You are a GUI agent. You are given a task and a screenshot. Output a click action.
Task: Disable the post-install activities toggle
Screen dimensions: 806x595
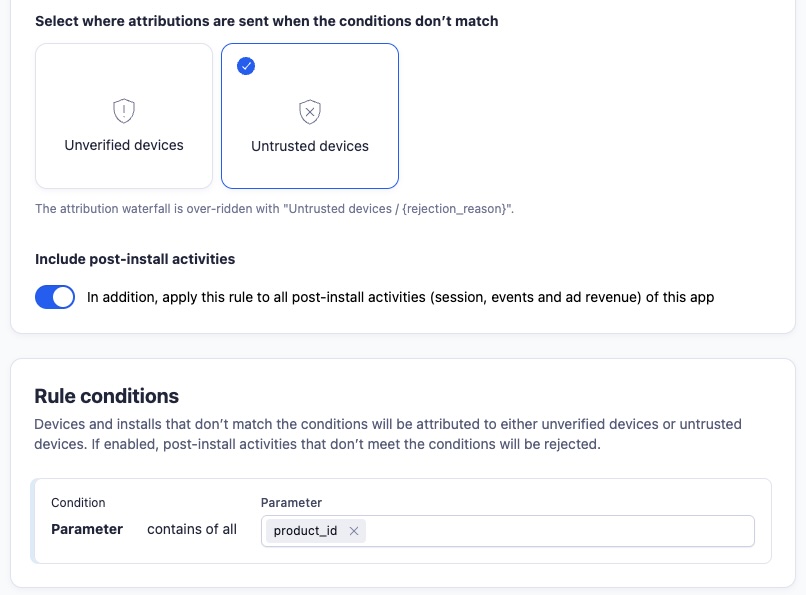[x=55, y=297]
